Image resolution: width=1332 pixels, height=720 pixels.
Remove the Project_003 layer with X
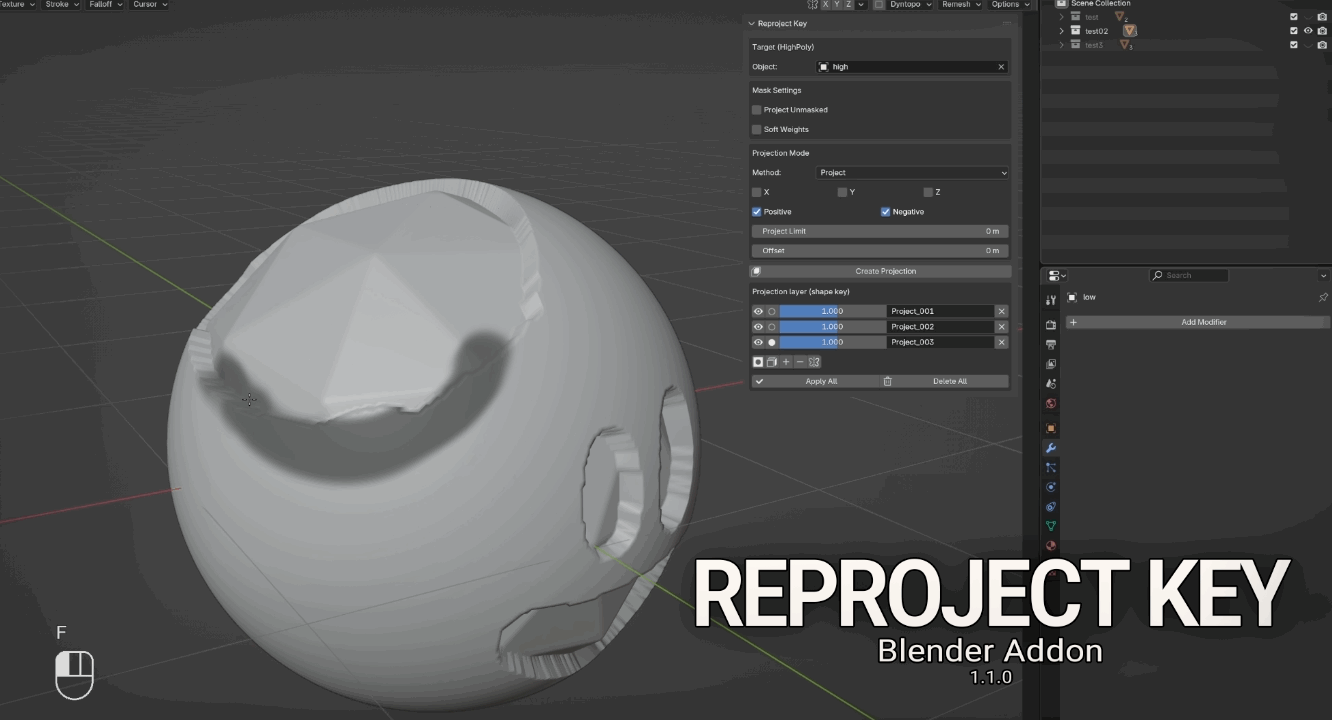click(x=1001, y=342)
